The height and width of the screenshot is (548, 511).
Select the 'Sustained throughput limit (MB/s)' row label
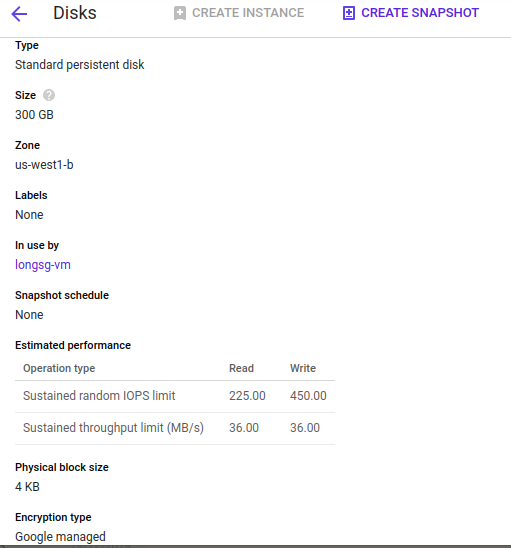pos(113,428)
